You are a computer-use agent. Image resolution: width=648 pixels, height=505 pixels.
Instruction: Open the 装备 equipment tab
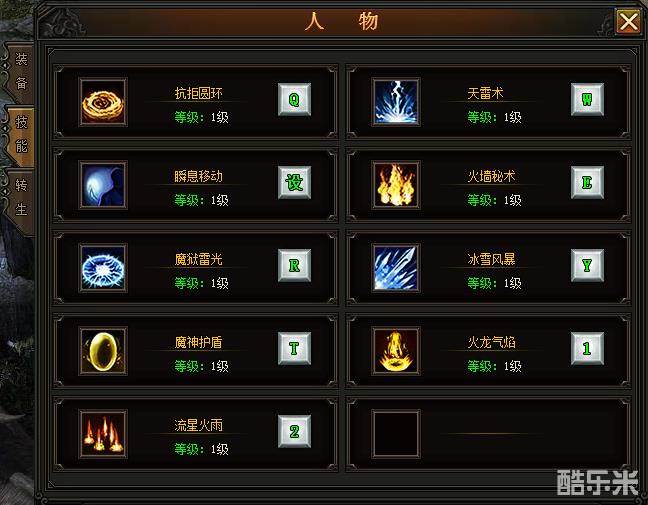click(x=19, y=72)
